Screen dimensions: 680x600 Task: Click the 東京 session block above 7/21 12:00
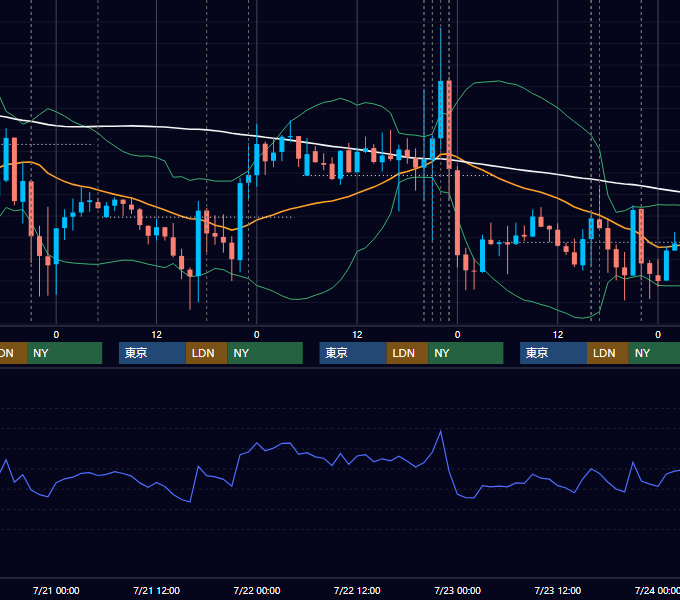coord(152,353)
